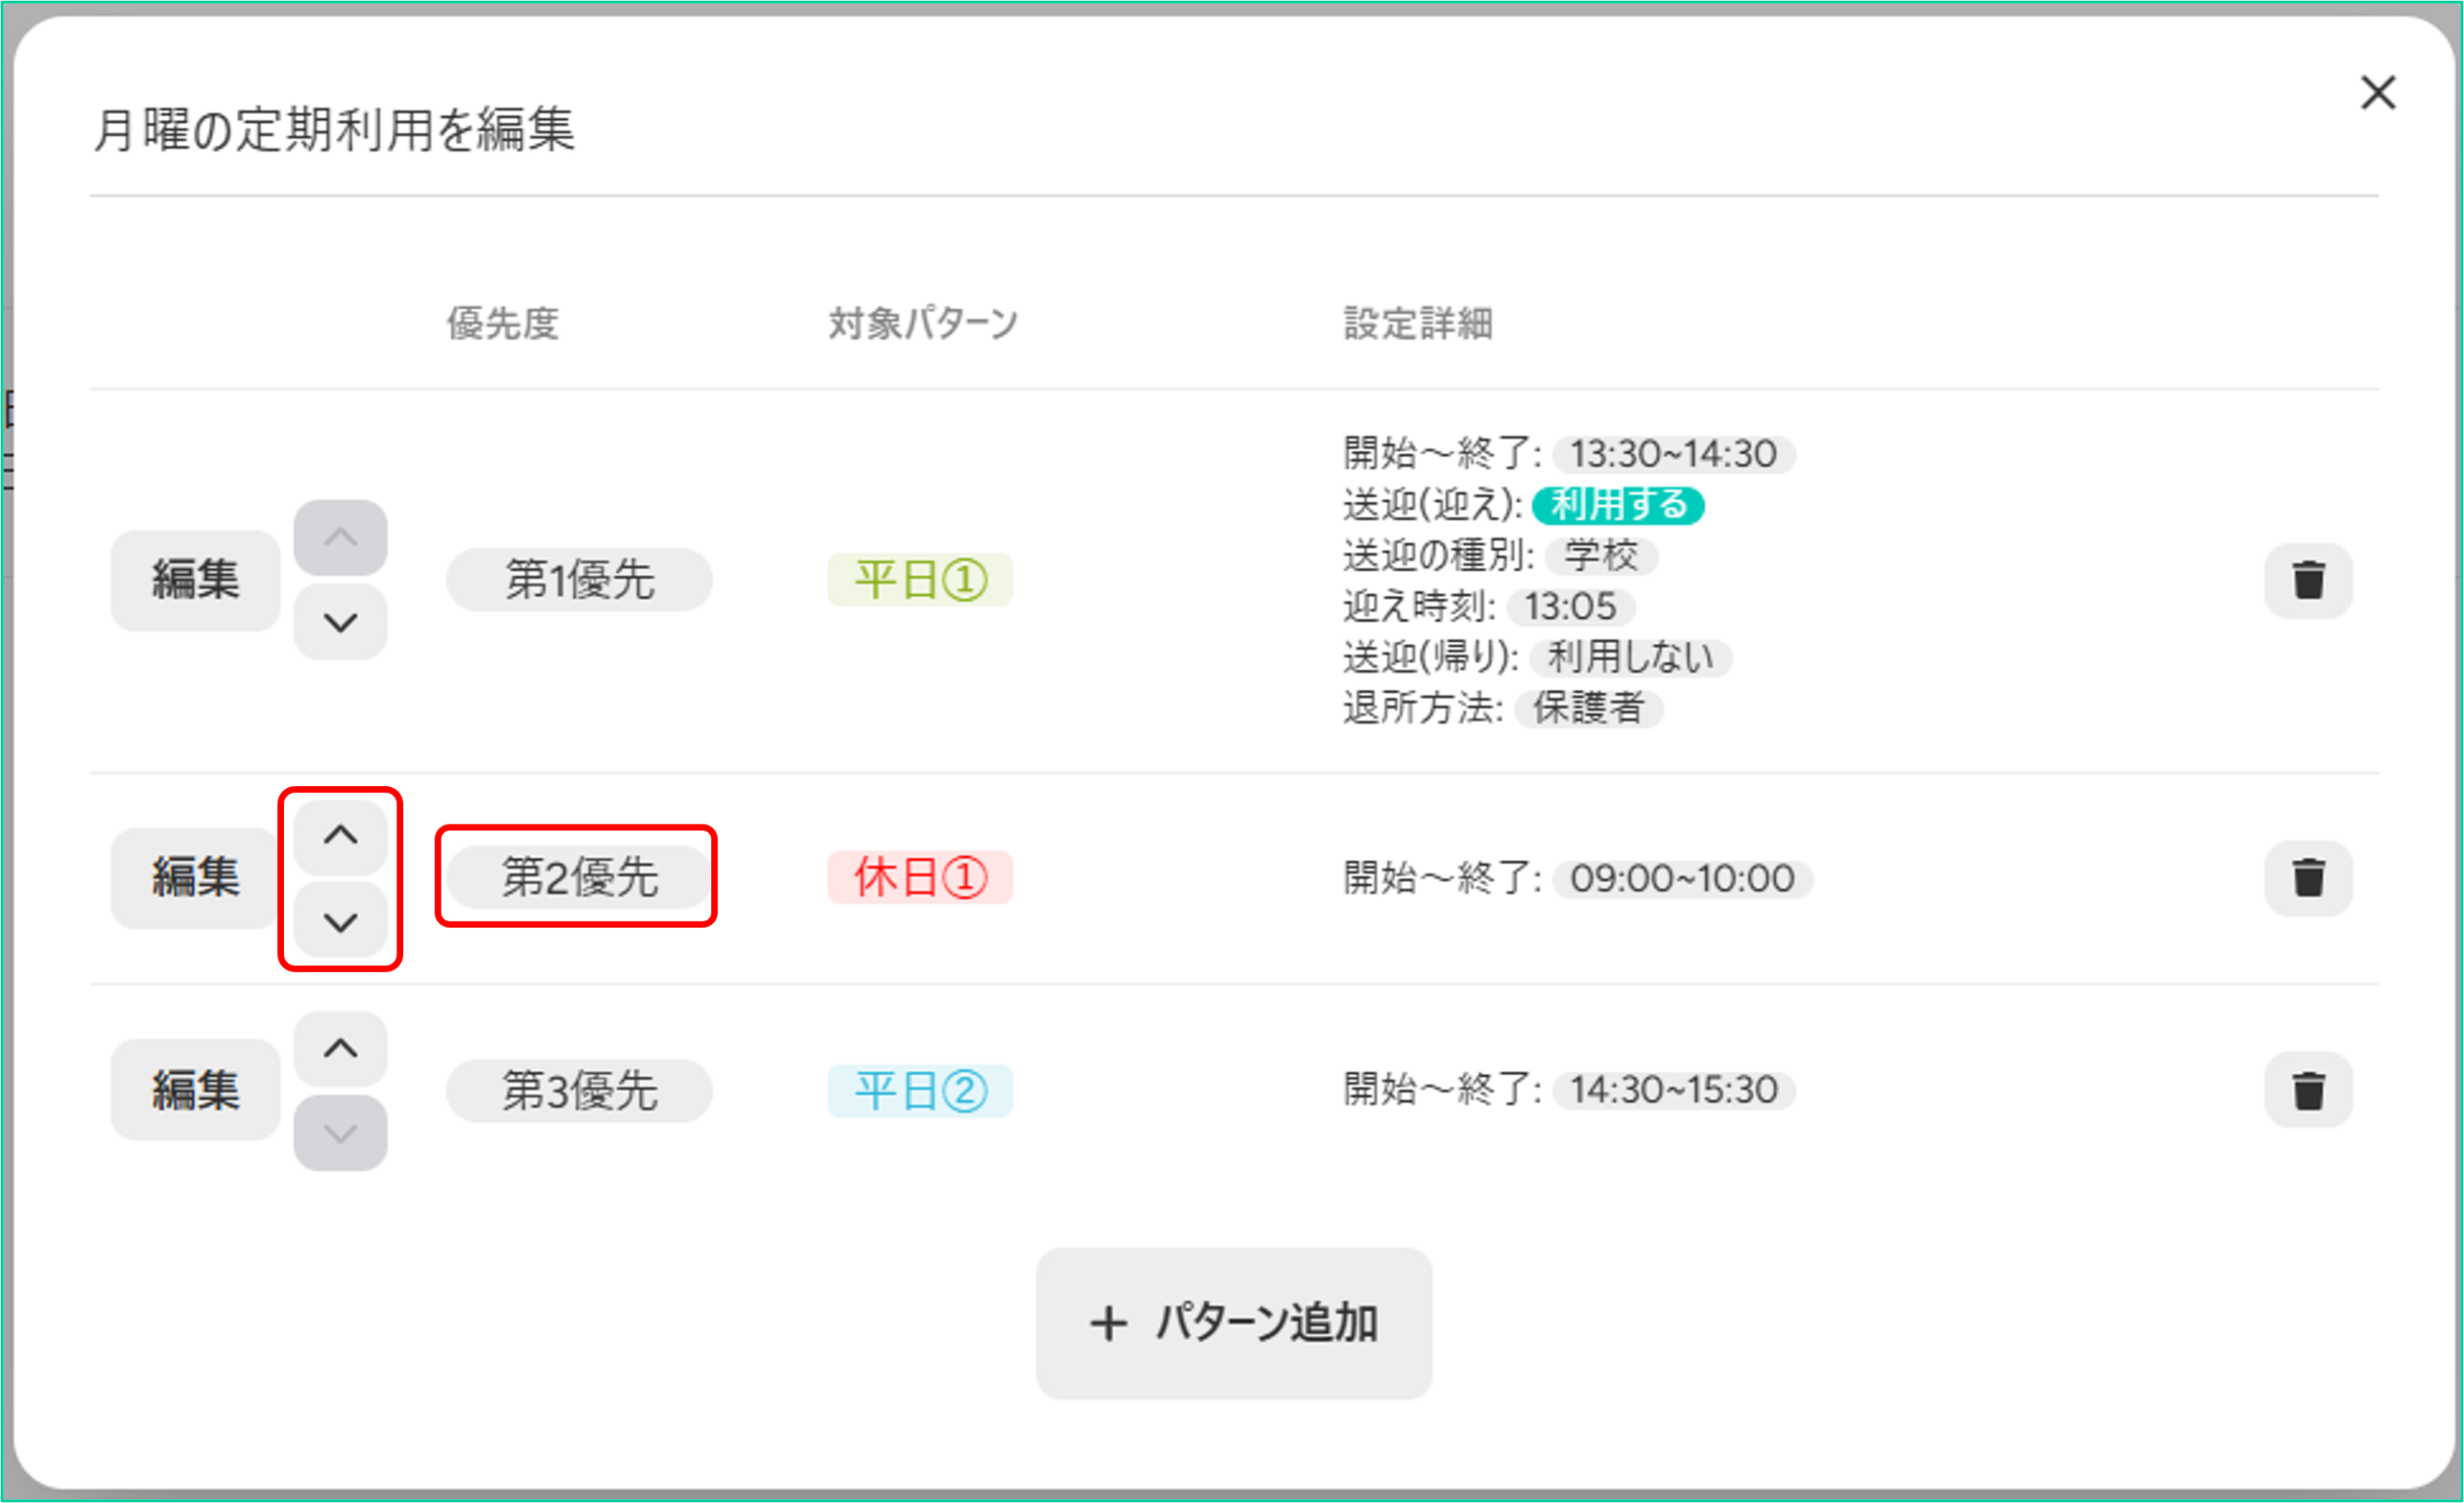The image size is (2464, 1503).
Task: Close the 月曜の定期利用を編集 dialog
Action: pyautogui.click(x=2377, y=93)
